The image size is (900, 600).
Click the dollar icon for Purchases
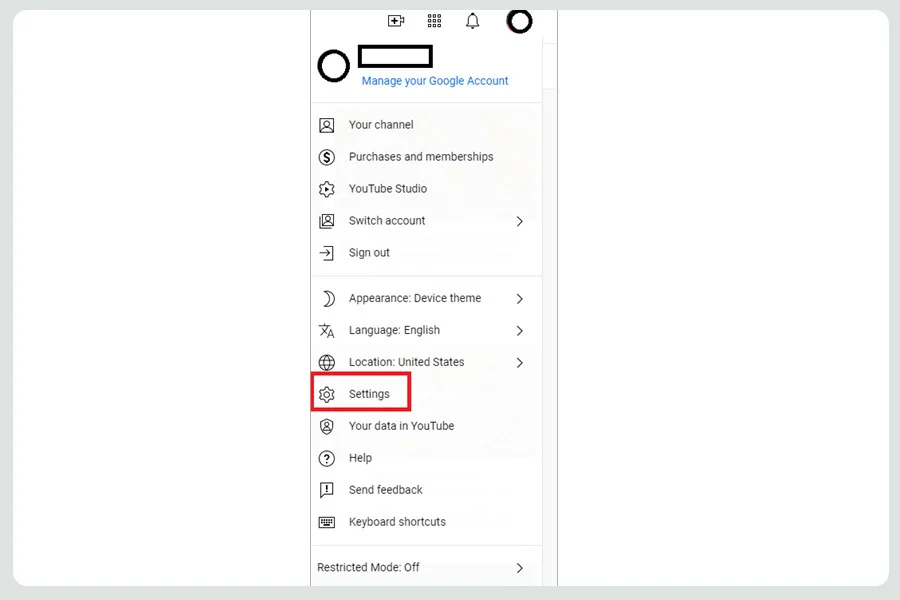(327, 157)
